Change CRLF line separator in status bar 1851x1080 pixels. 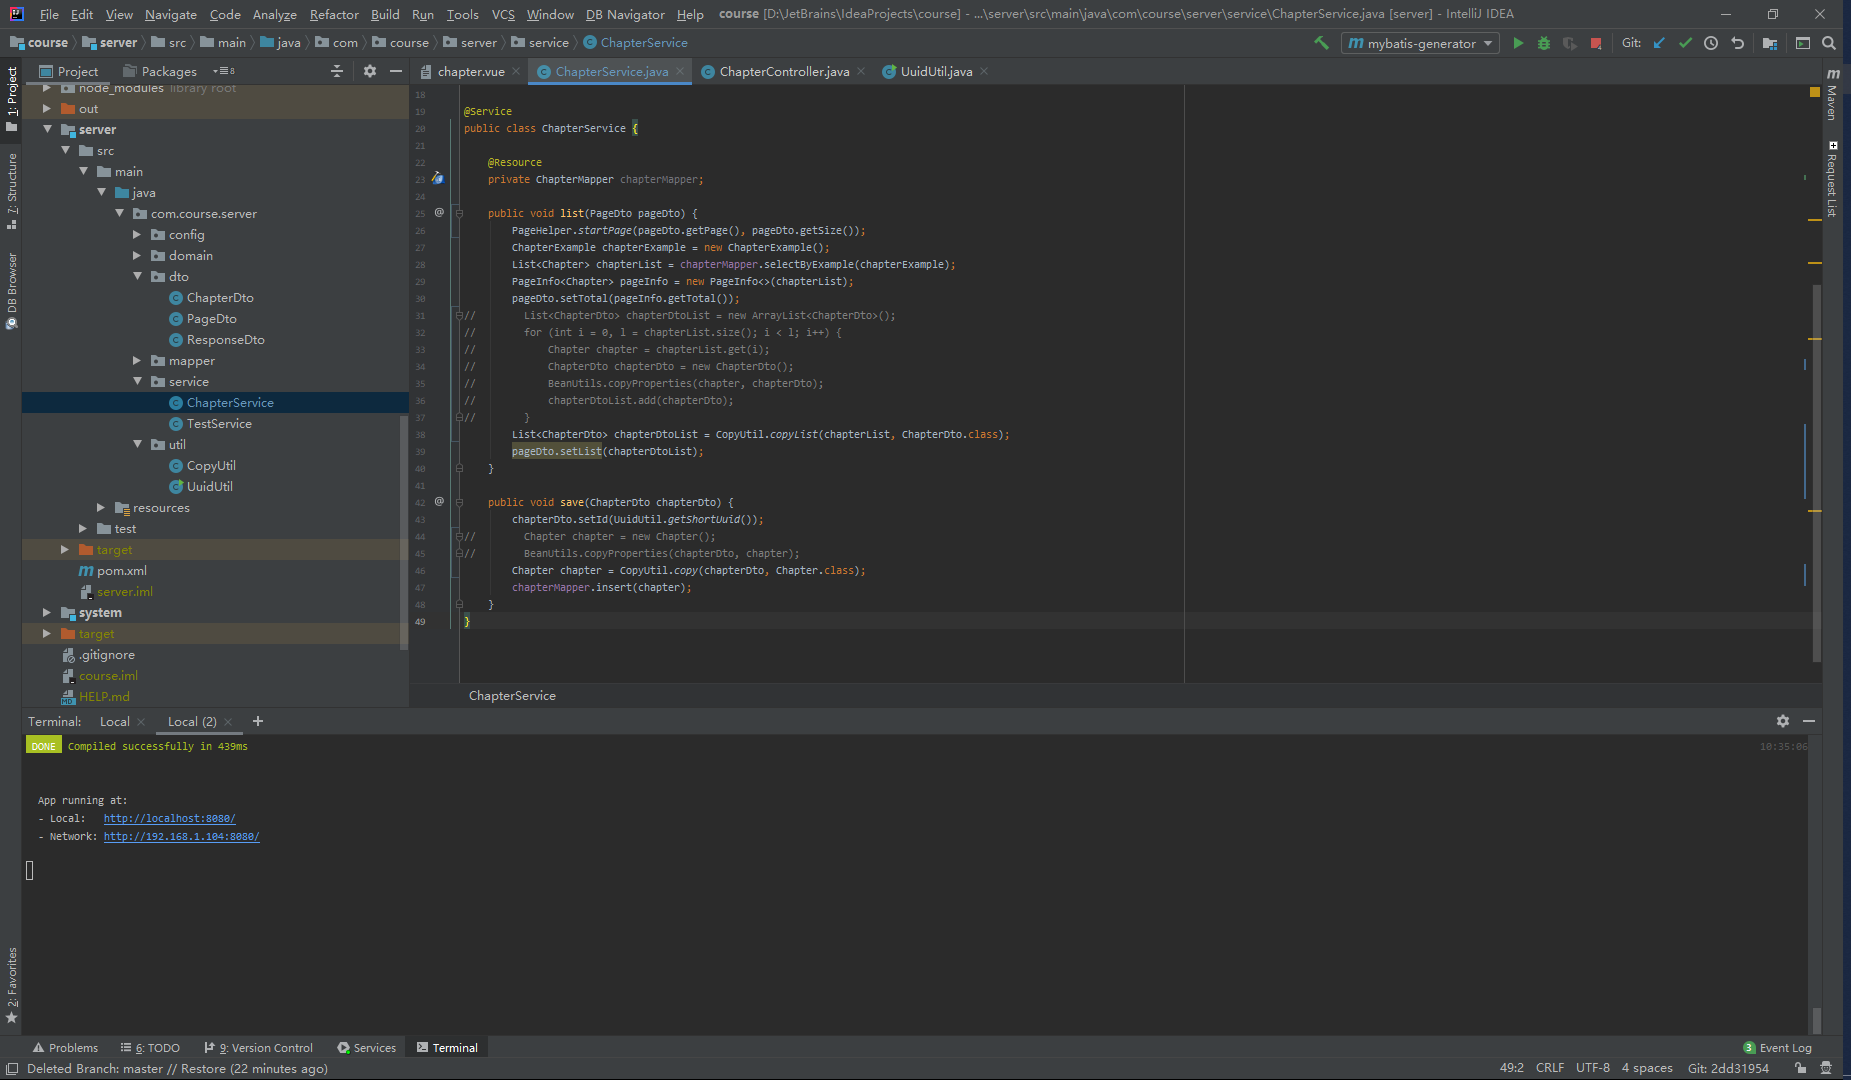(1550, 1068)
